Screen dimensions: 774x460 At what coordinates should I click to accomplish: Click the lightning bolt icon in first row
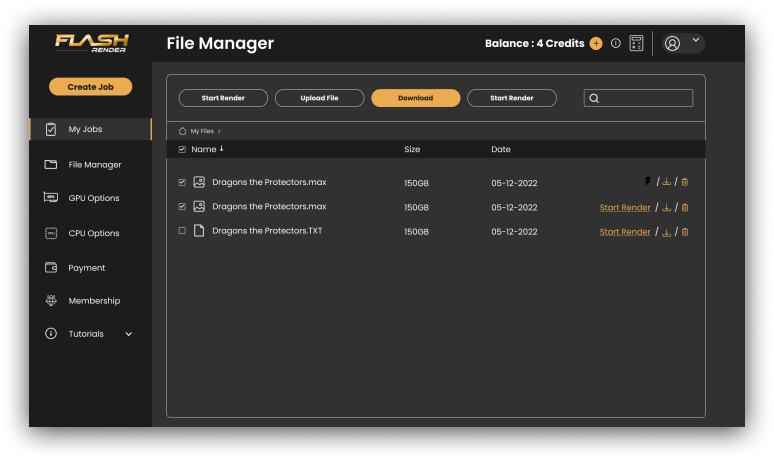(648, 182)
